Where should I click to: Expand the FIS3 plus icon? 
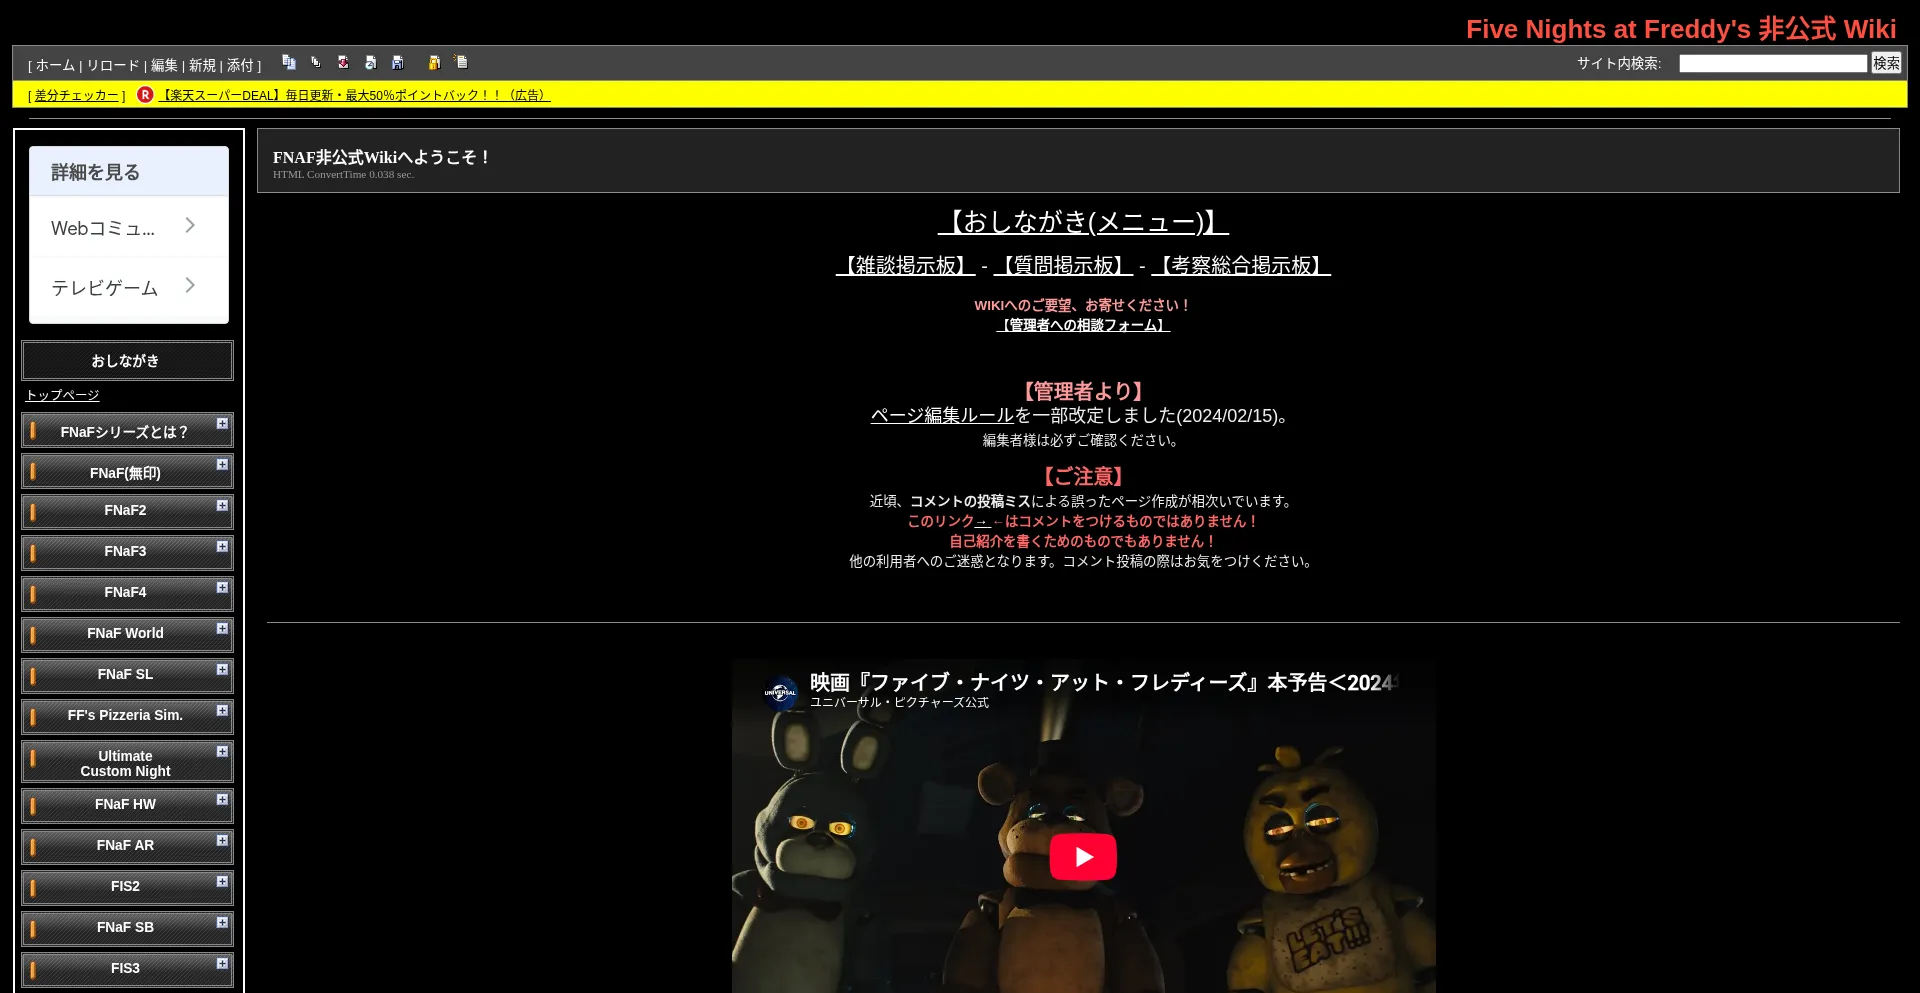coord(222,964)
